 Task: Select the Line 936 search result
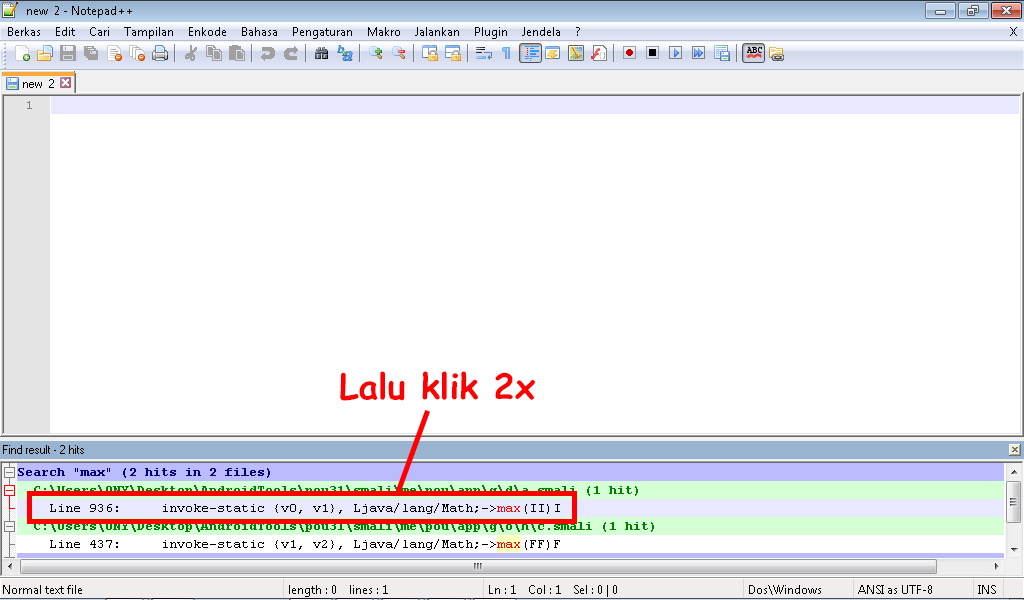tap(510, 508)
